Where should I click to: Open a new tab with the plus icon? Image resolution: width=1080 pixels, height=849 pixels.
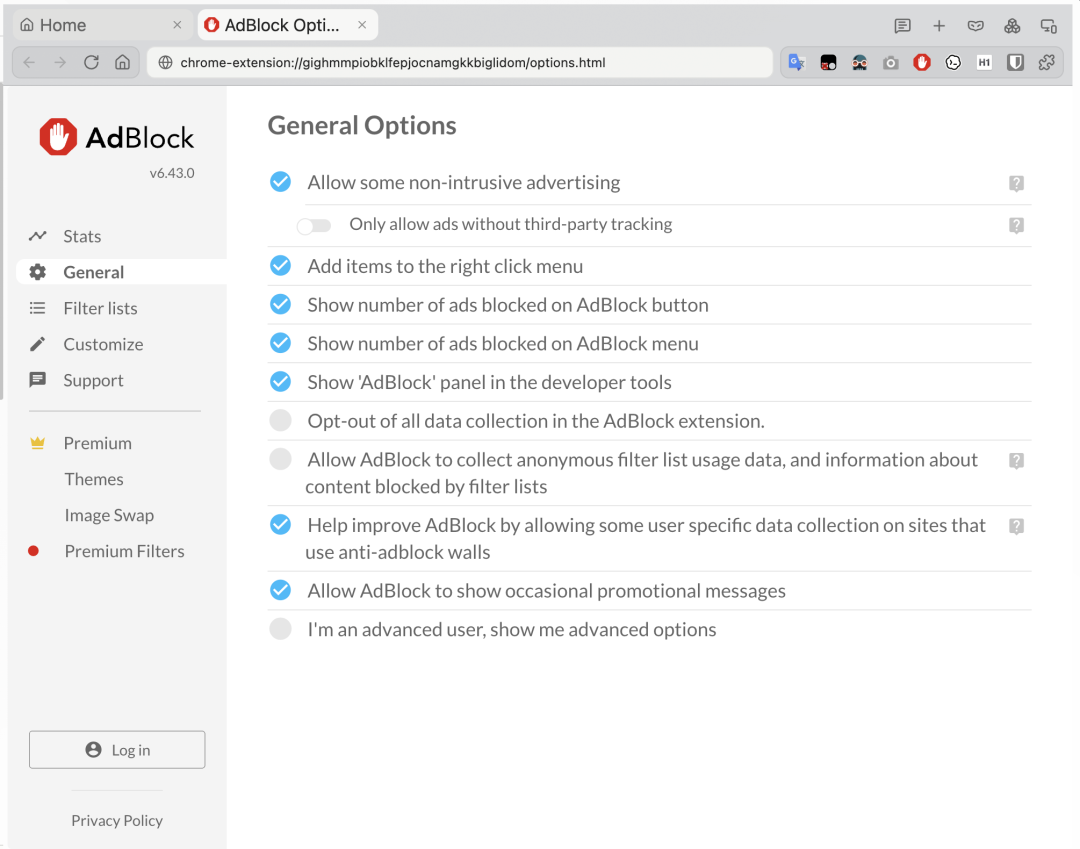click(939, 25)
